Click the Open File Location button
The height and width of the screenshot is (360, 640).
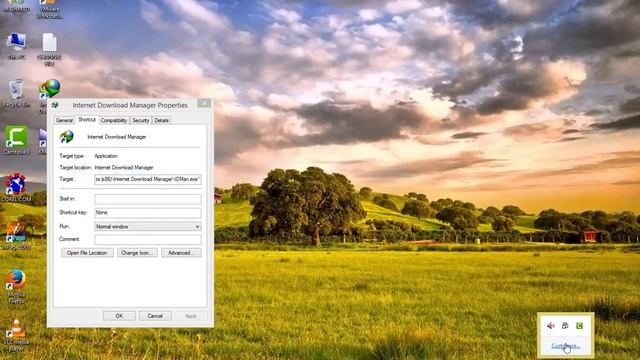tap(87, 253)
